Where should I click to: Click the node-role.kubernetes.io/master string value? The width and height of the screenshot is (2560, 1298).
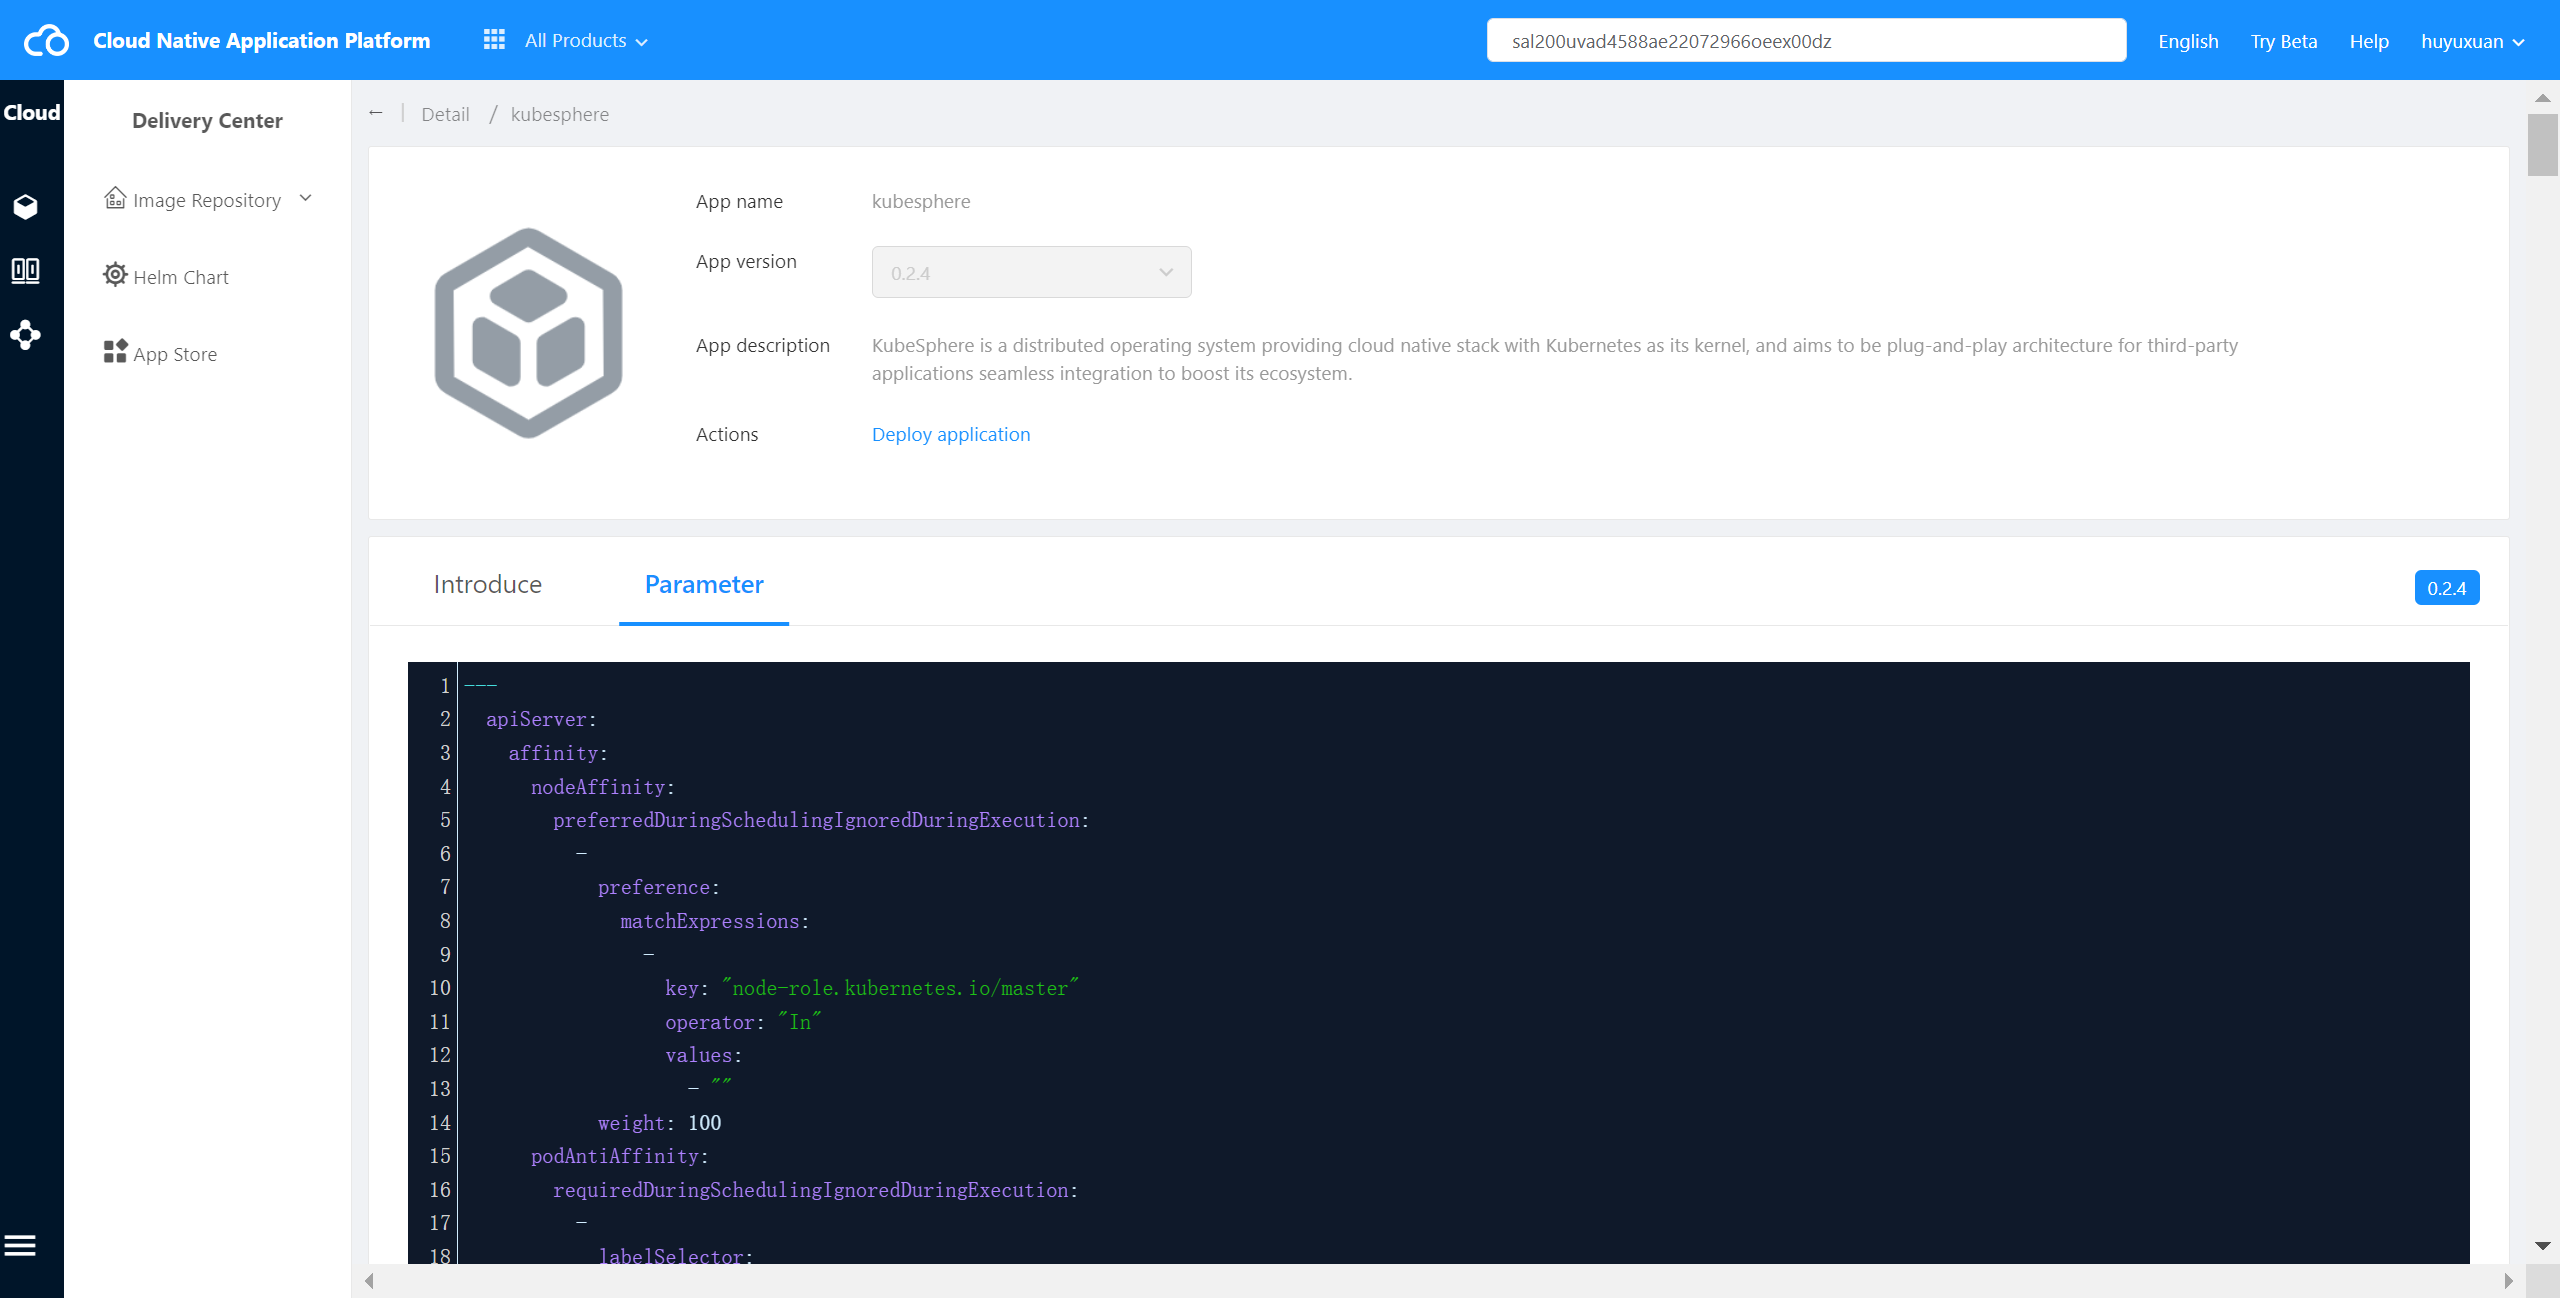pyautogui.click(x=900, y=988)
